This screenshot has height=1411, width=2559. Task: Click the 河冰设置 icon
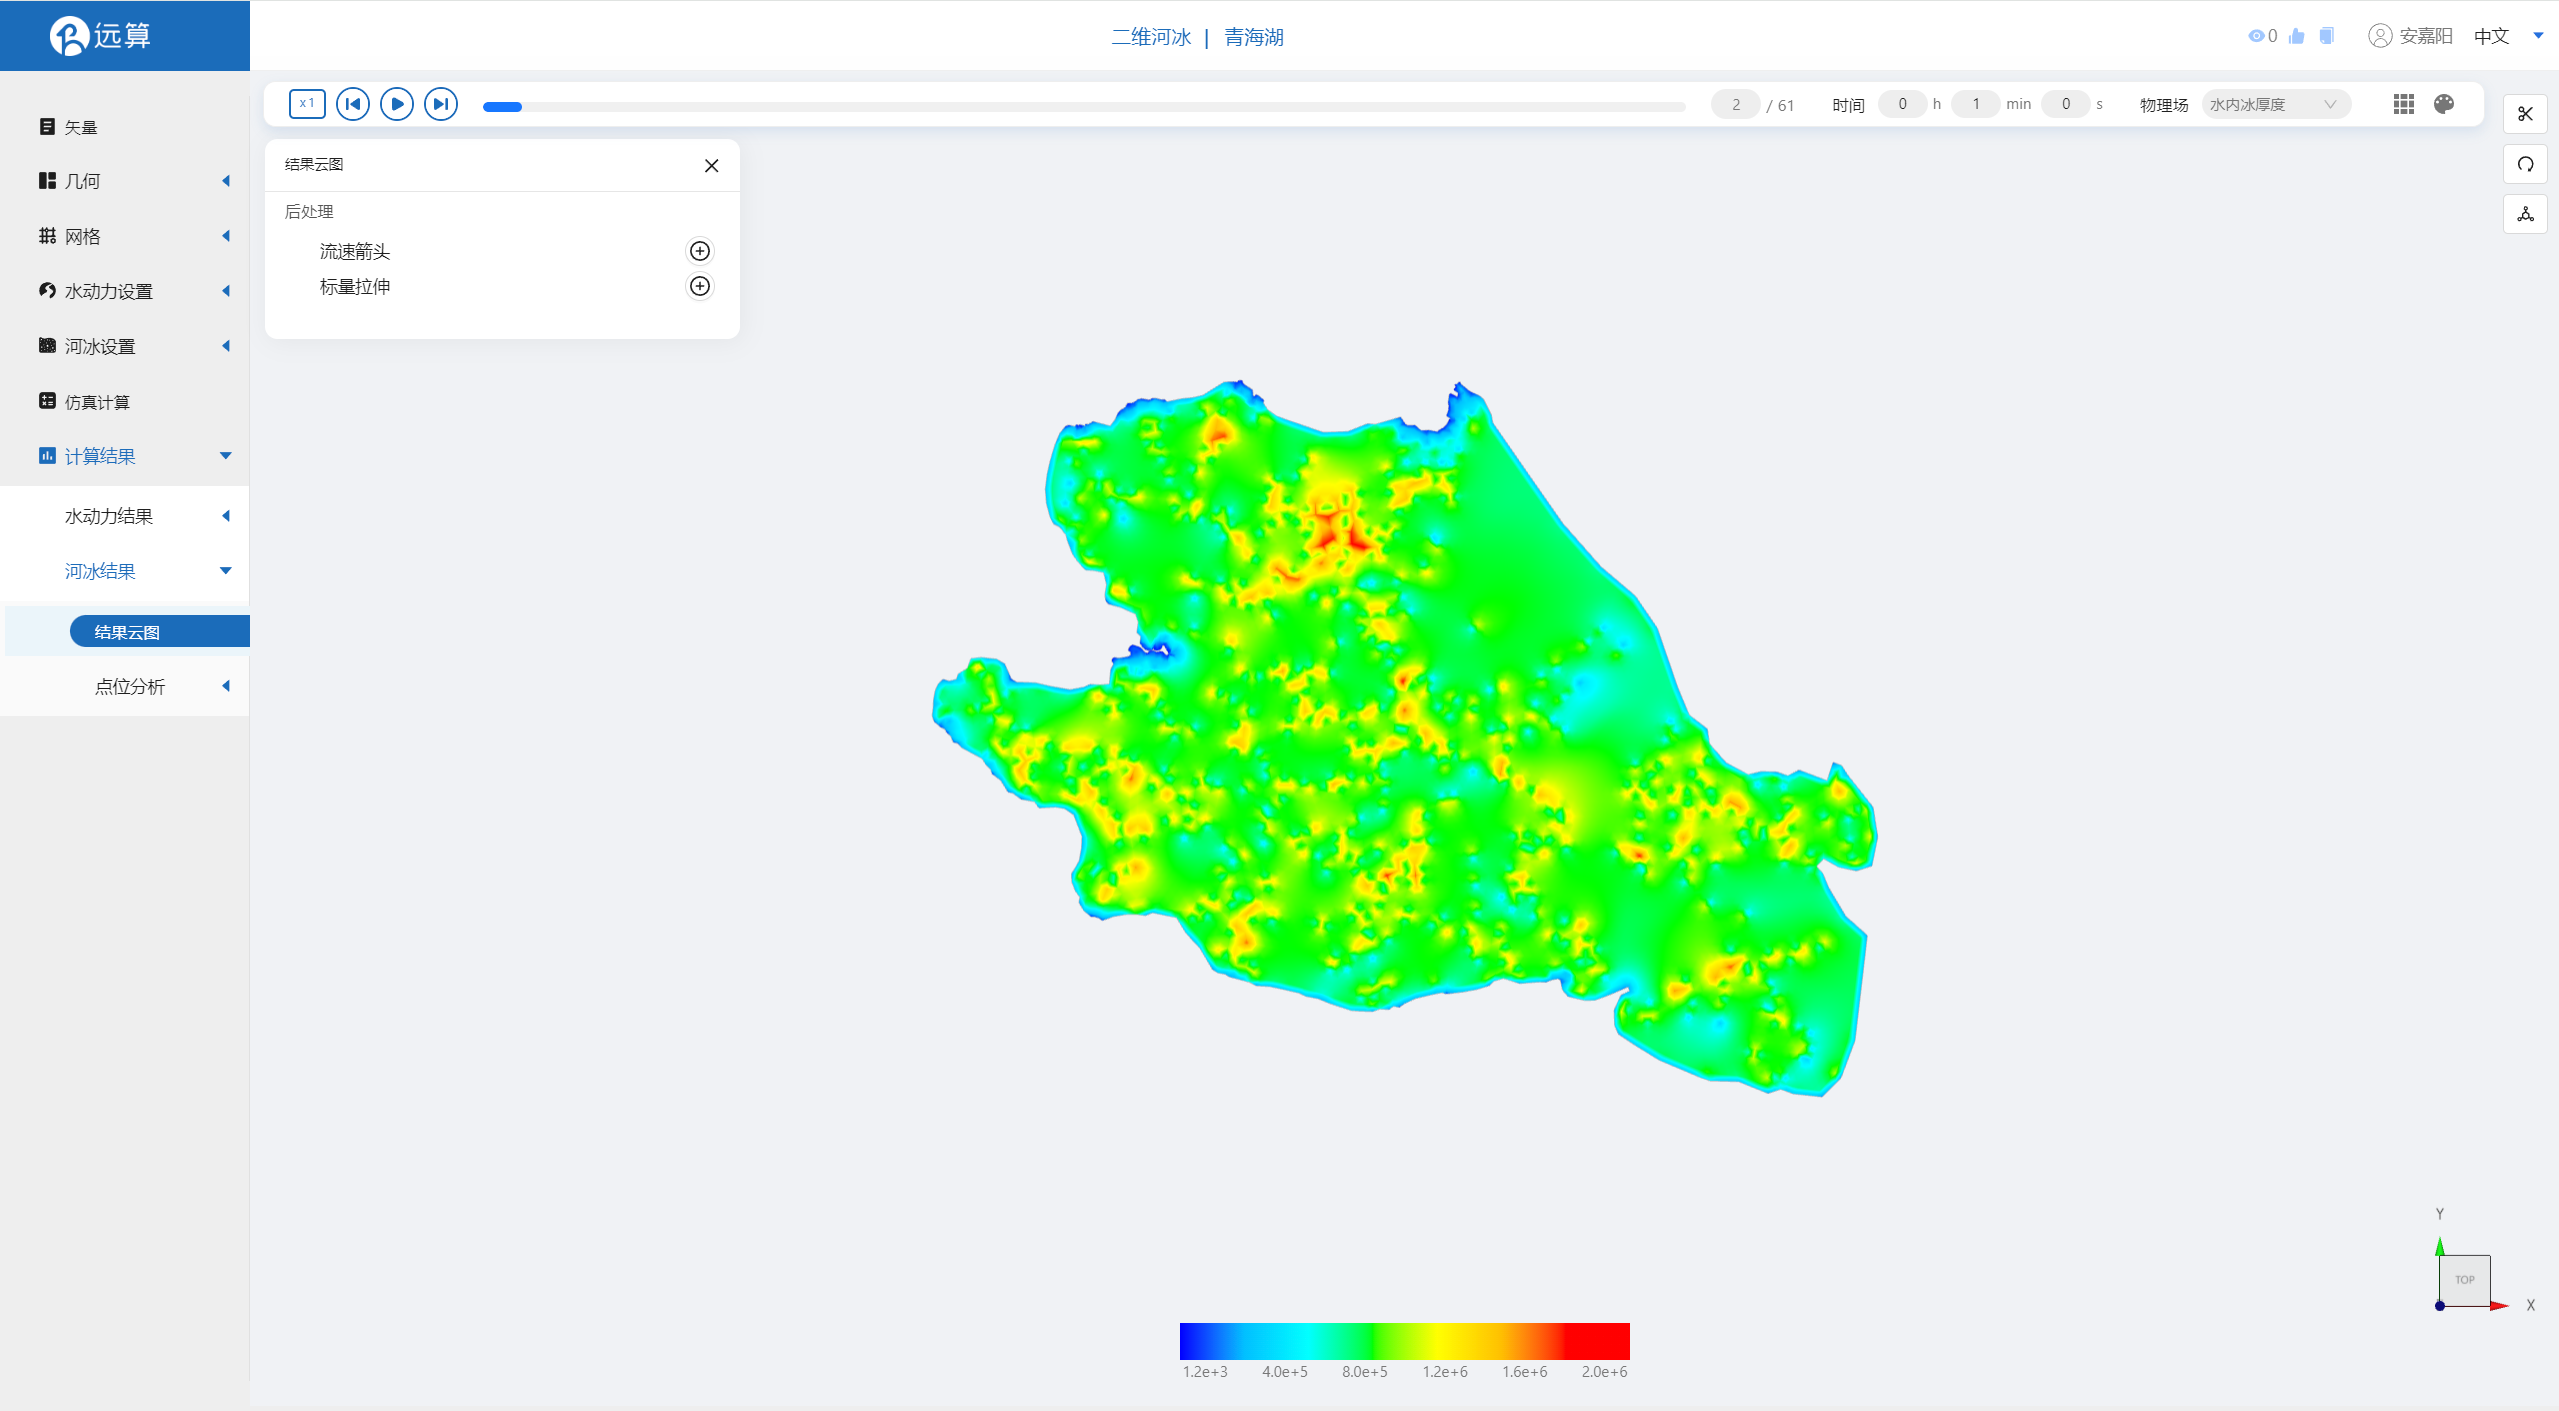pos(47,345)
